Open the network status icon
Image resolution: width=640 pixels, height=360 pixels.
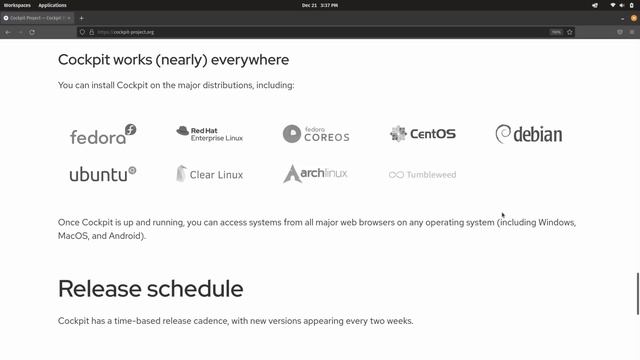(x=613, y=5)
